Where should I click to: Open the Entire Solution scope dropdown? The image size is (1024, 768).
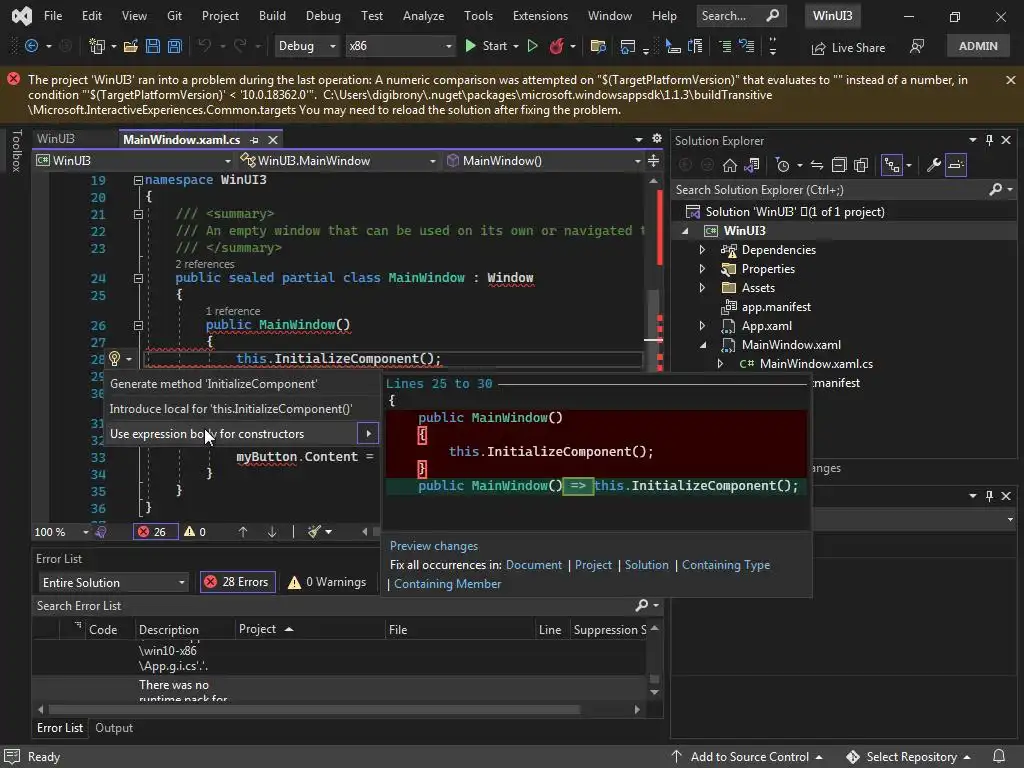point(113,583)
